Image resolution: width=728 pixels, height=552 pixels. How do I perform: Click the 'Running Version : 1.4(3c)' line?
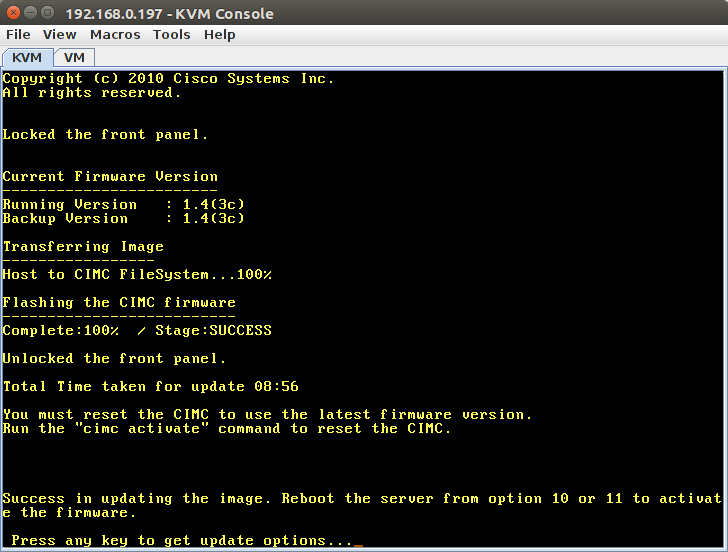pos(124,204)
